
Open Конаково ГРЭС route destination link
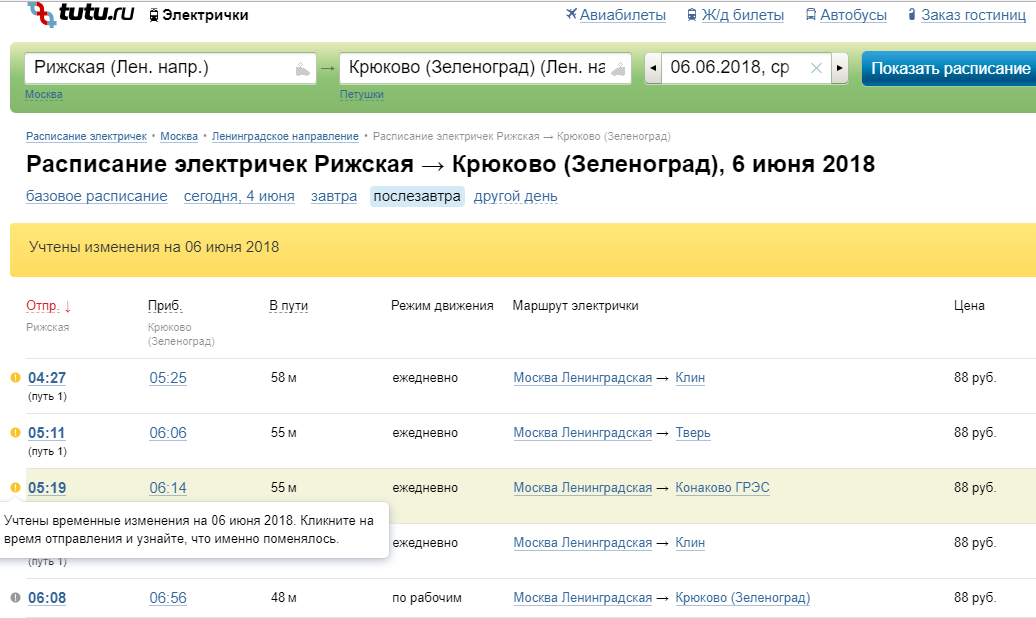(723, 488)
